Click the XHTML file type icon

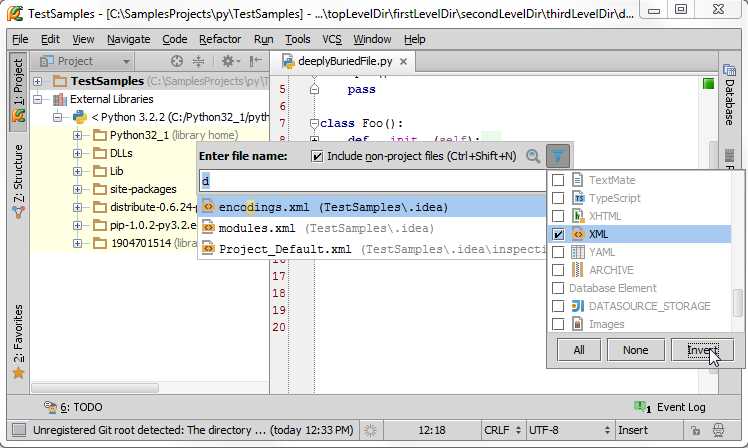click(x=578, y=216)
